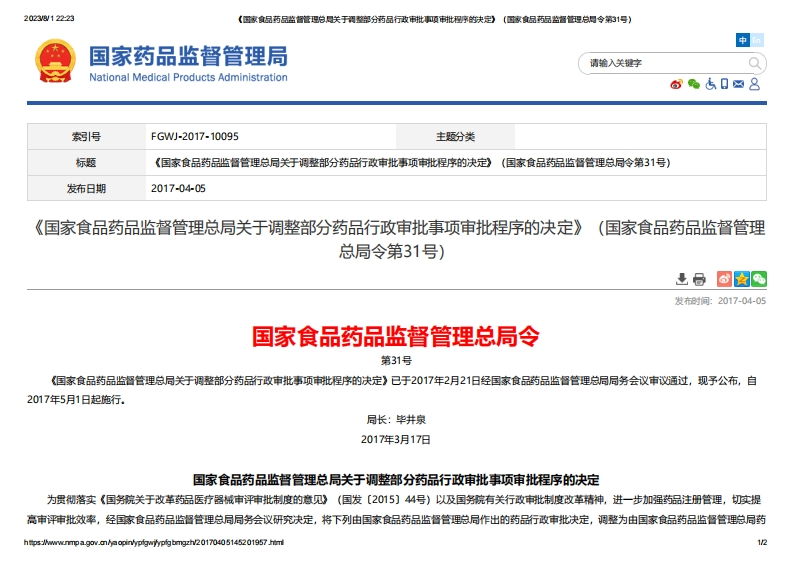The image size is (793, 561).
Task: Print the page using printer icon
Action: (699, 279)
